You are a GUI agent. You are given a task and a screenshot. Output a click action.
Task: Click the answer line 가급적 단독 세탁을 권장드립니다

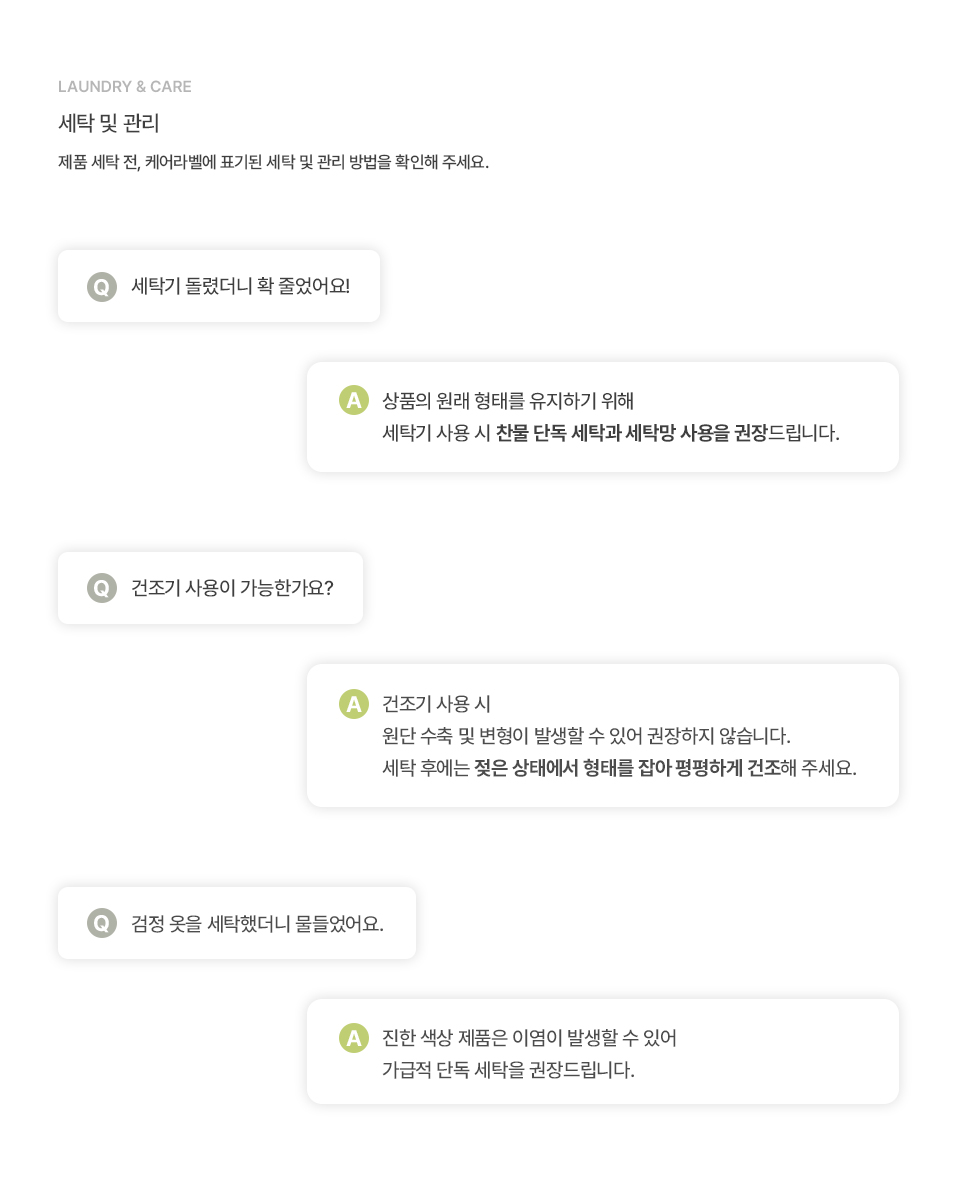pos(508,1070)
